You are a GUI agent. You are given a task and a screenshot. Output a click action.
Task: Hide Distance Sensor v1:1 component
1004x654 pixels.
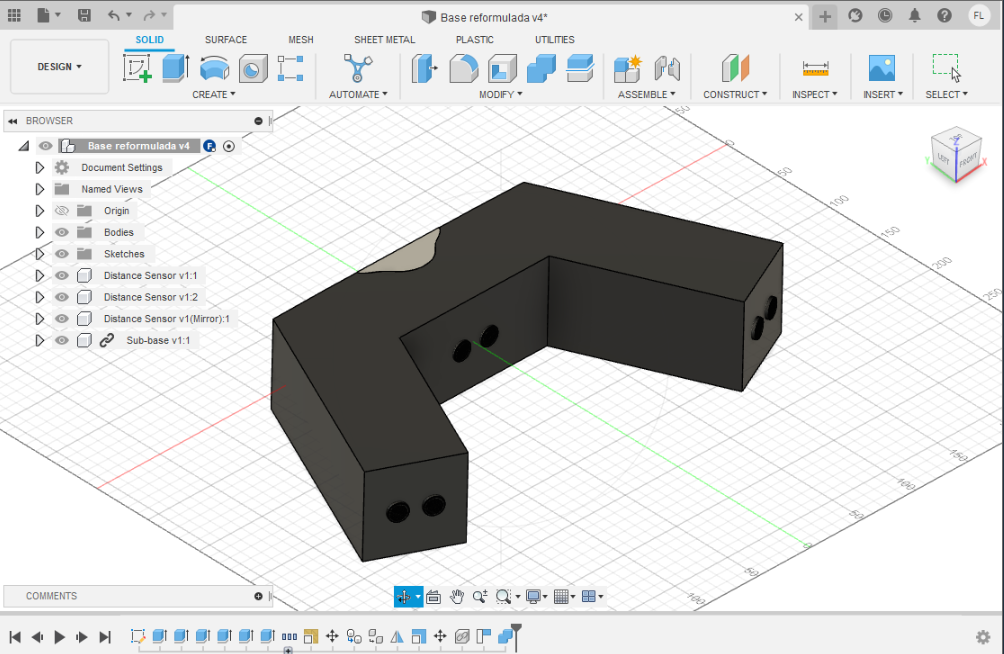point(61,275)
